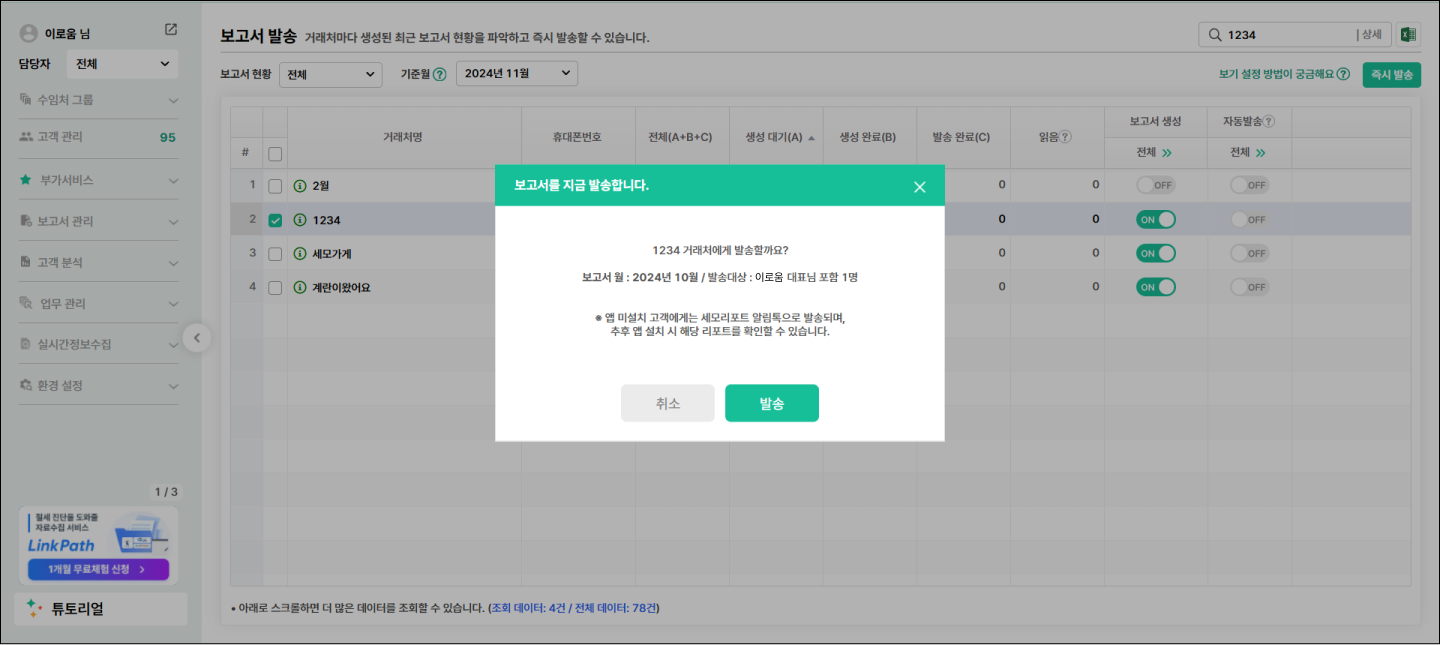Close the send report dialog

[x=919, y=187]
